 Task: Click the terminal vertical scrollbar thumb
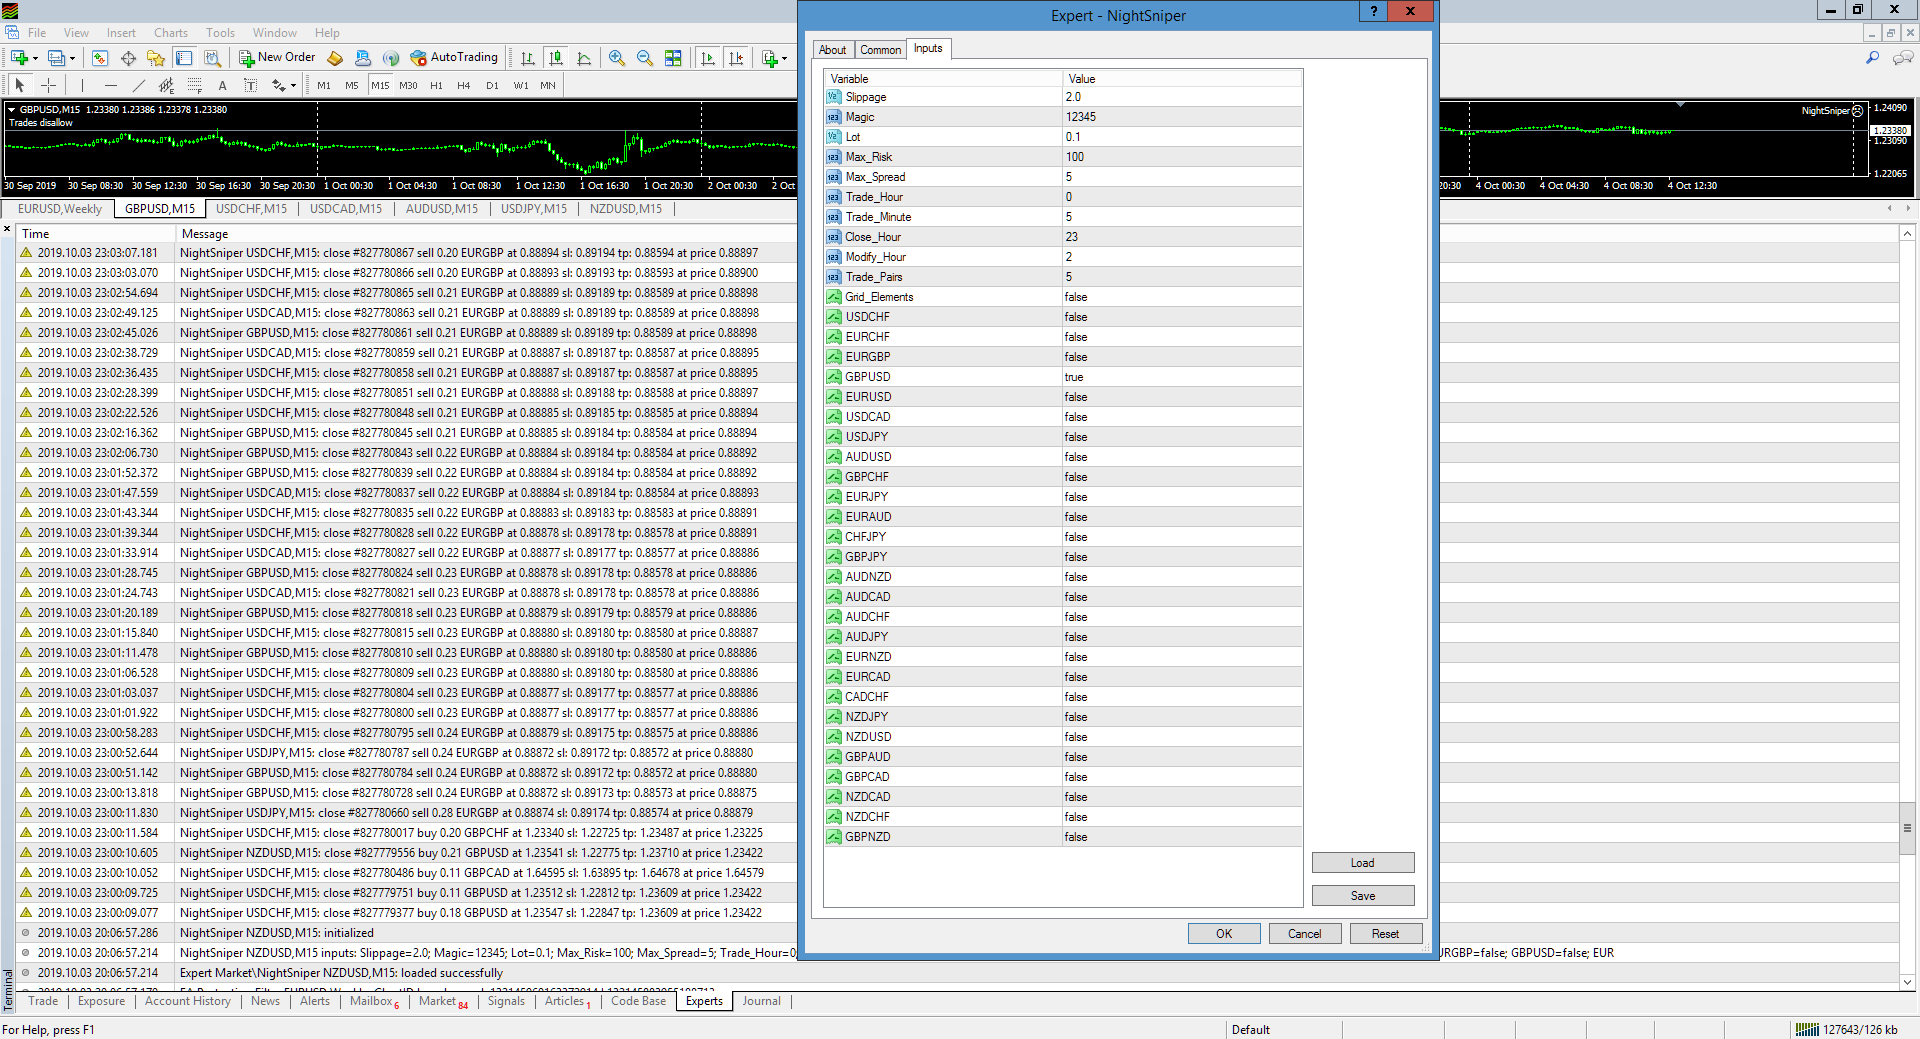[1907, 828]
